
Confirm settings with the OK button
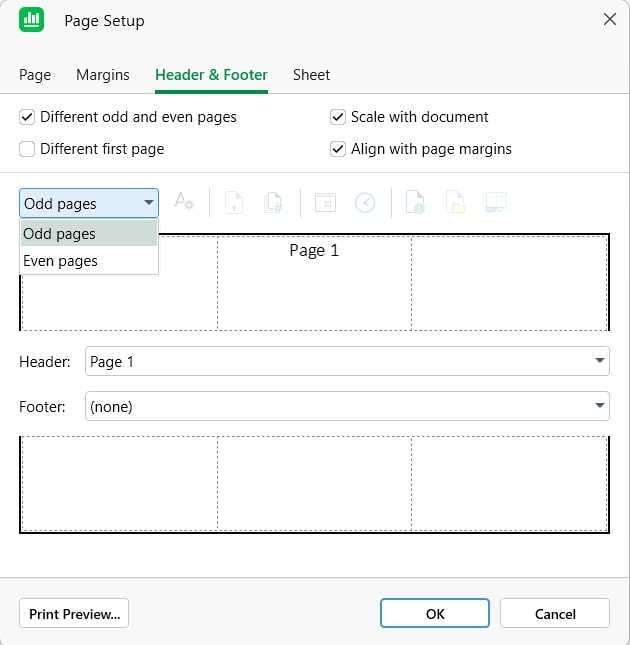click(435, 614)
